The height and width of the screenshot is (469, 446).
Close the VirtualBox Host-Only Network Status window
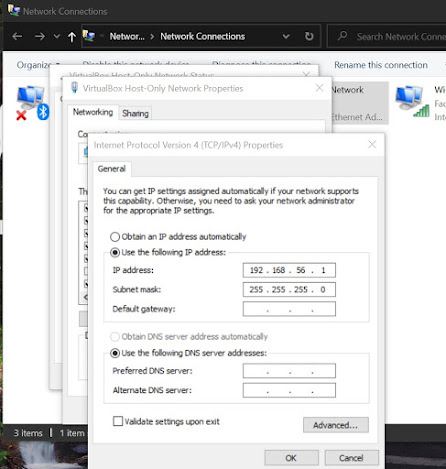tap(306, 74)
